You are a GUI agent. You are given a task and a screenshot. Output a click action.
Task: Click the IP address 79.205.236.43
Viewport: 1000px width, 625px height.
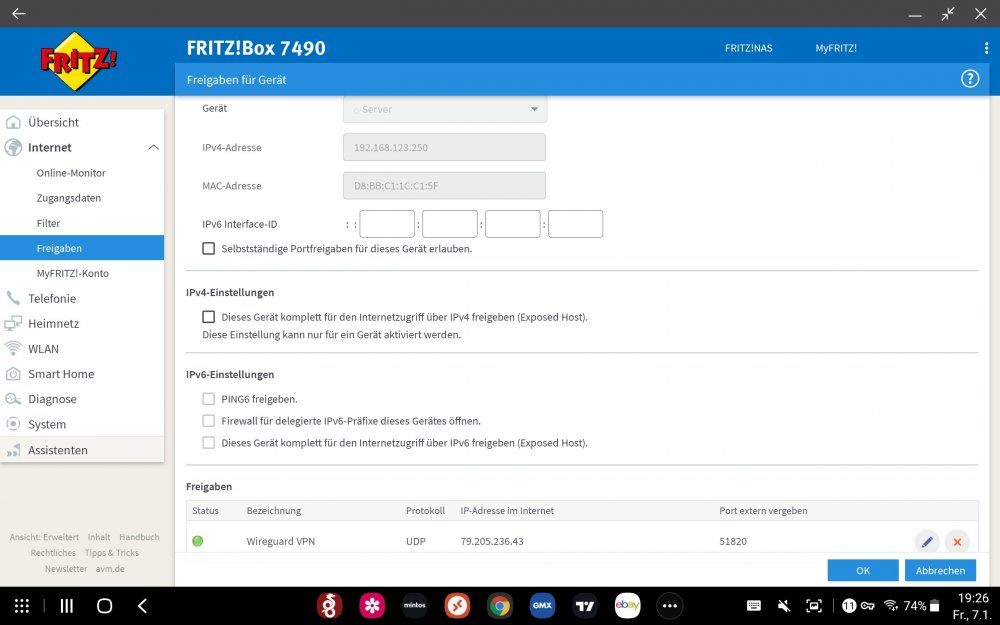tap(492, 541)
